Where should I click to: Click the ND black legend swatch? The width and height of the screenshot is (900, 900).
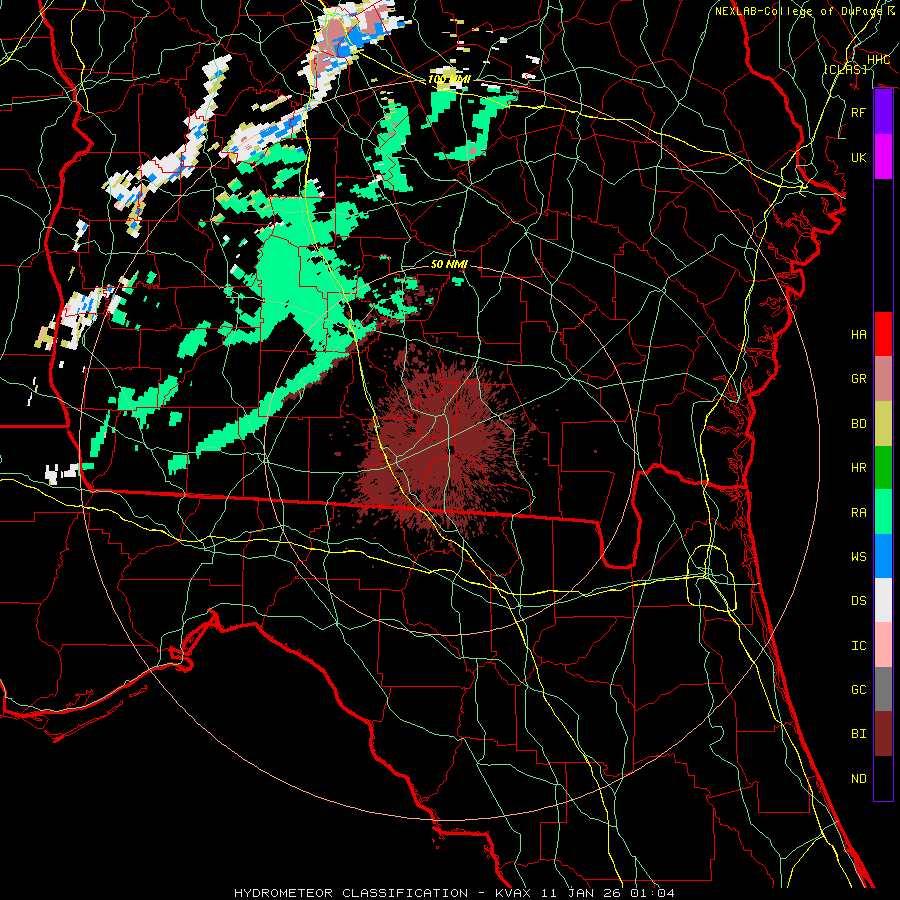pyautogui.click(x=883, y=778)
